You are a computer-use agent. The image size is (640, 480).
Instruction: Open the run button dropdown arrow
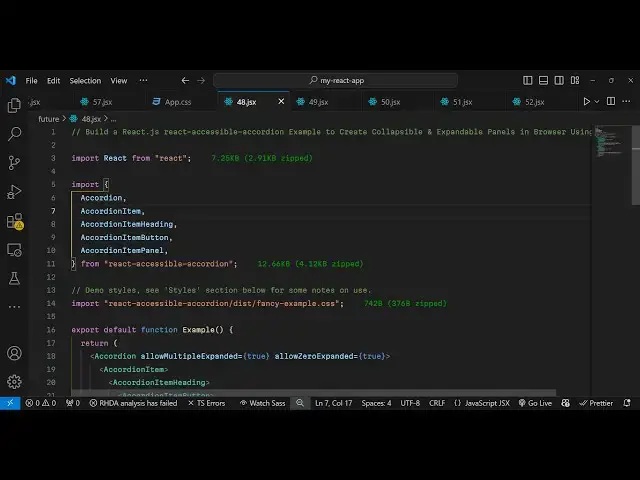597,101
